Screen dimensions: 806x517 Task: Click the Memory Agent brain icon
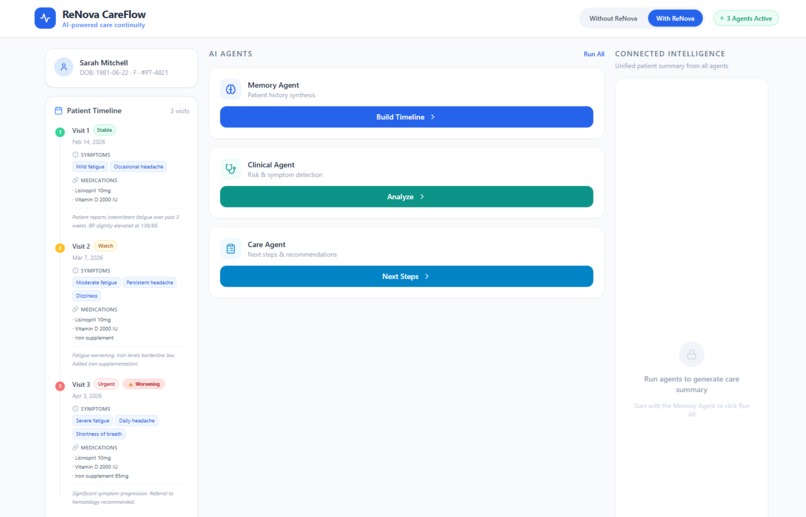[x=230, y=89]
